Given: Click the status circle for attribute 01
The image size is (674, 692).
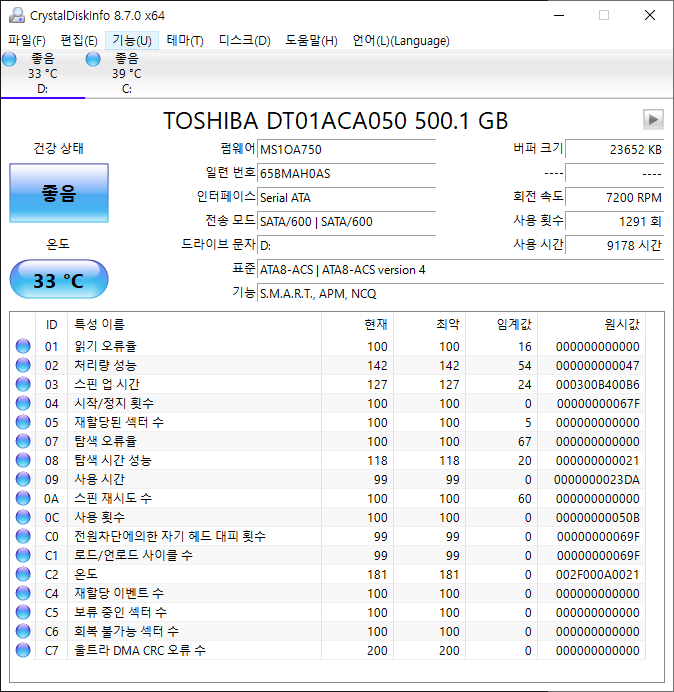Looking at the screenshot, I should 23,346.
